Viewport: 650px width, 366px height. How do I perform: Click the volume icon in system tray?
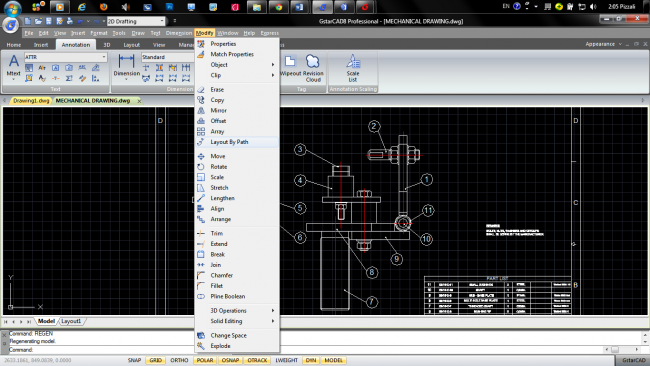593,6
